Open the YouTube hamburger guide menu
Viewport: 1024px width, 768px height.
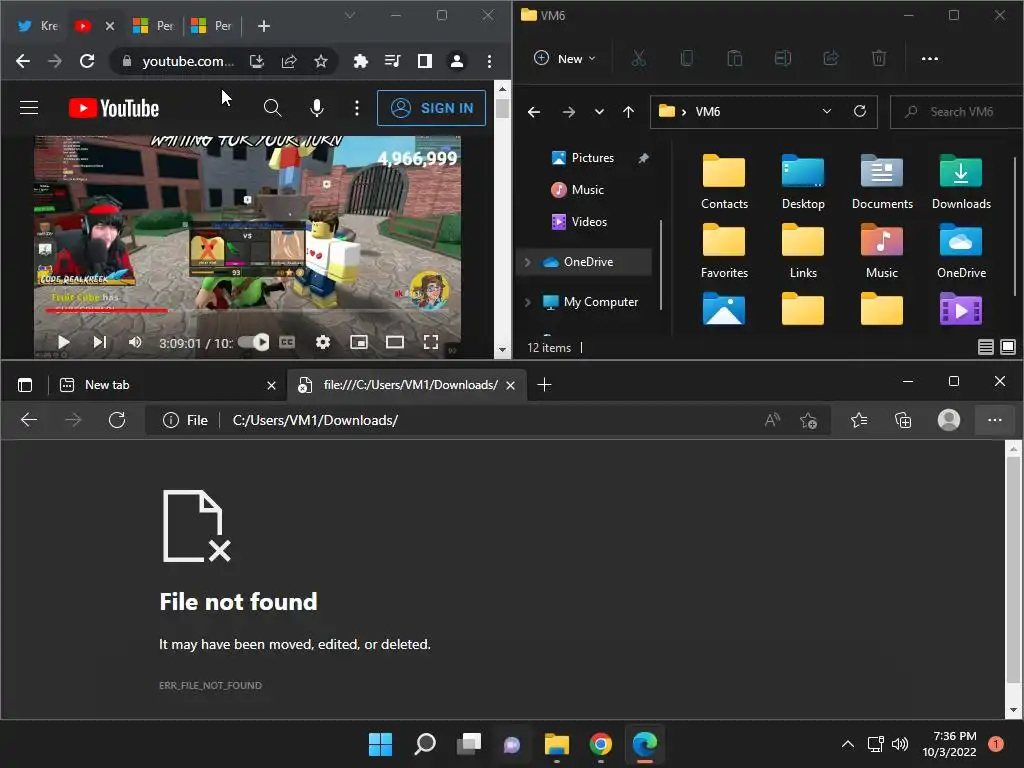(x=29, y=108)
